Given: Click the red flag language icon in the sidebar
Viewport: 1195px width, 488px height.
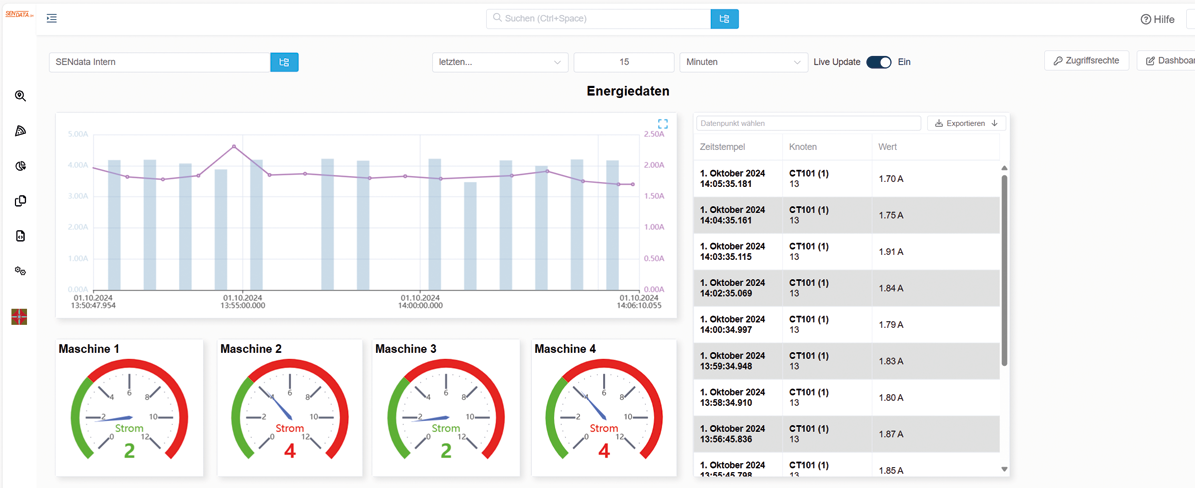Looking at the screenshot, I should click(x=19, y=317).
